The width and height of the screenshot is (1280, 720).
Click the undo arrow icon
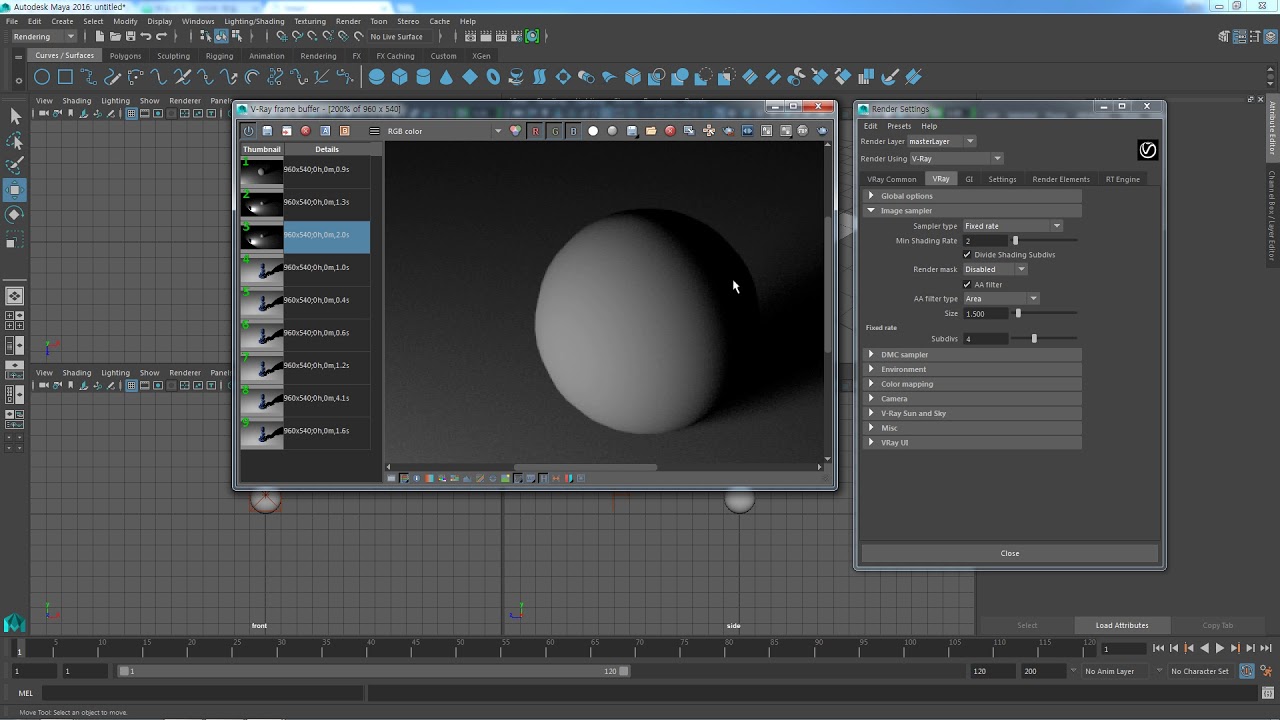click(x=146, y=36)
